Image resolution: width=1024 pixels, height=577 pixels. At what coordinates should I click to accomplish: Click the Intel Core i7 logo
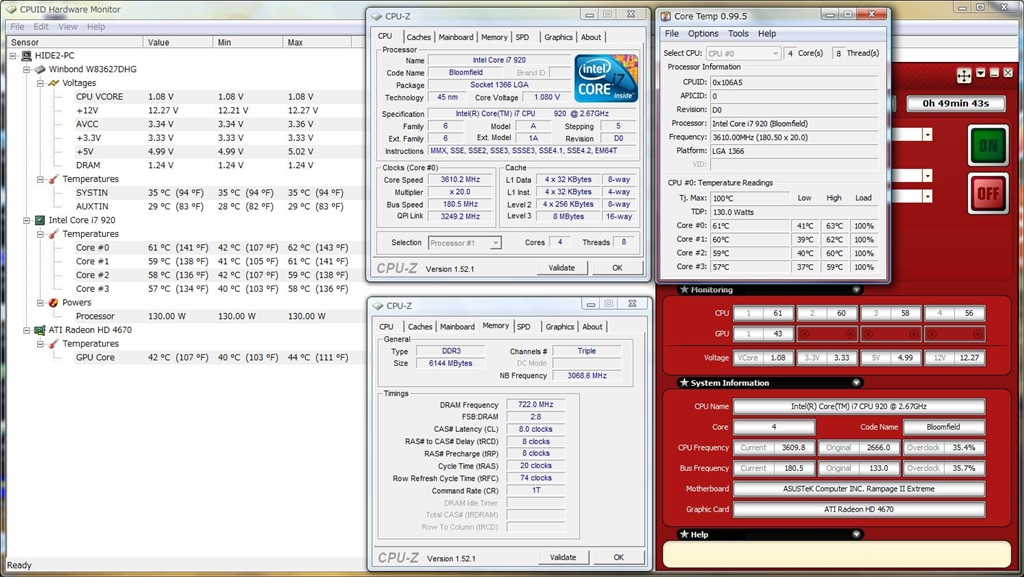click(606, 79)
